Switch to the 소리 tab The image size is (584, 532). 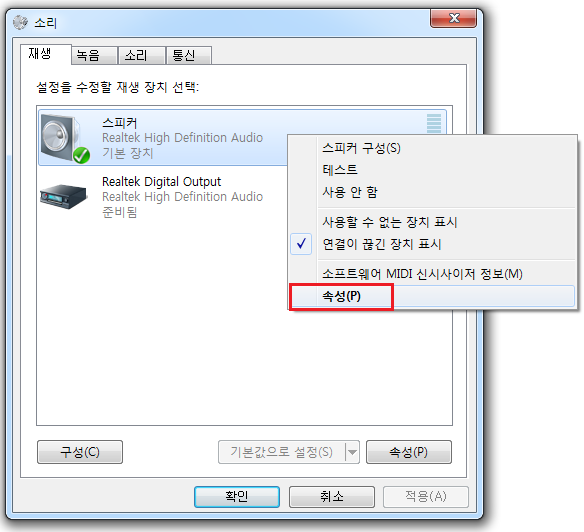[x=142, y=55]
